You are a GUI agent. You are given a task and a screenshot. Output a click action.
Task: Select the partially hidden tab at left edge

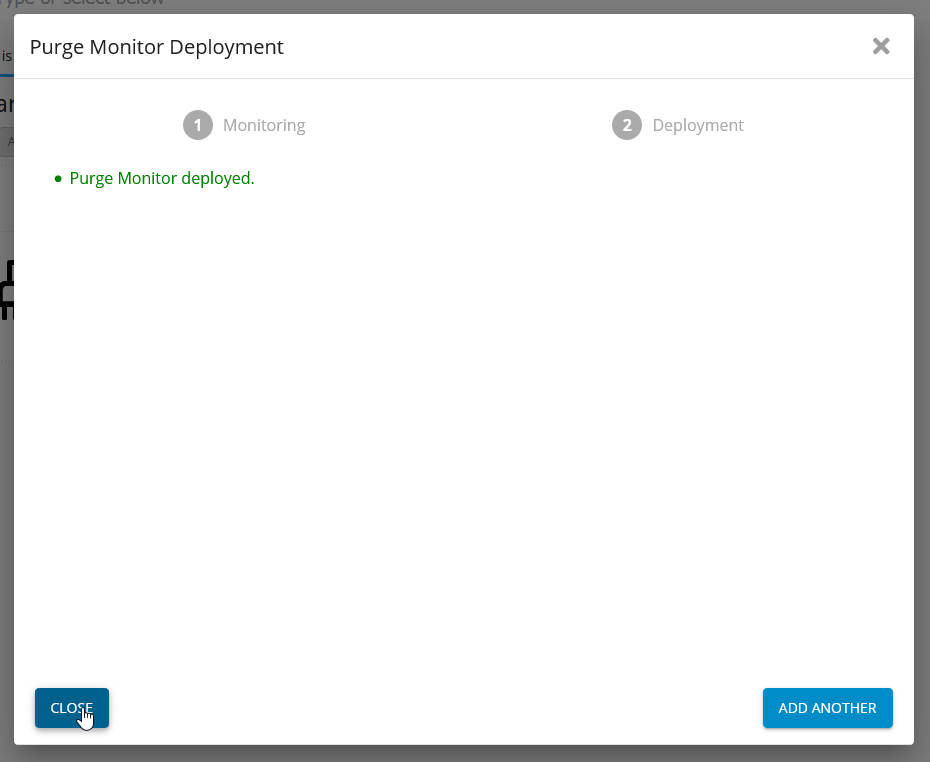[x=6, y=56]
